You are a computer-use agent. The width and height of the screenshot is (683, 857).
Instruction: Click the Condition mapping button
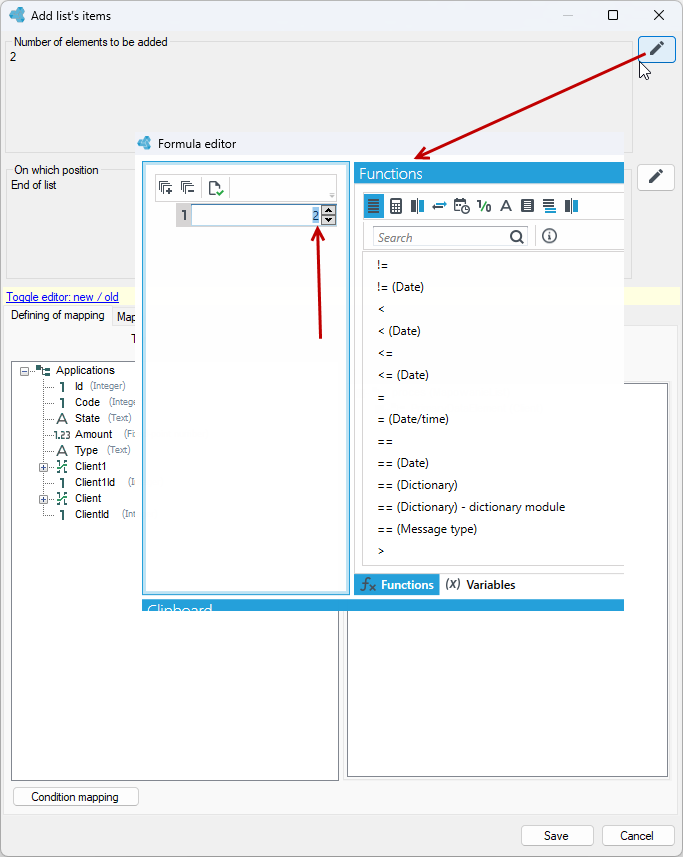tap(75, 797)
